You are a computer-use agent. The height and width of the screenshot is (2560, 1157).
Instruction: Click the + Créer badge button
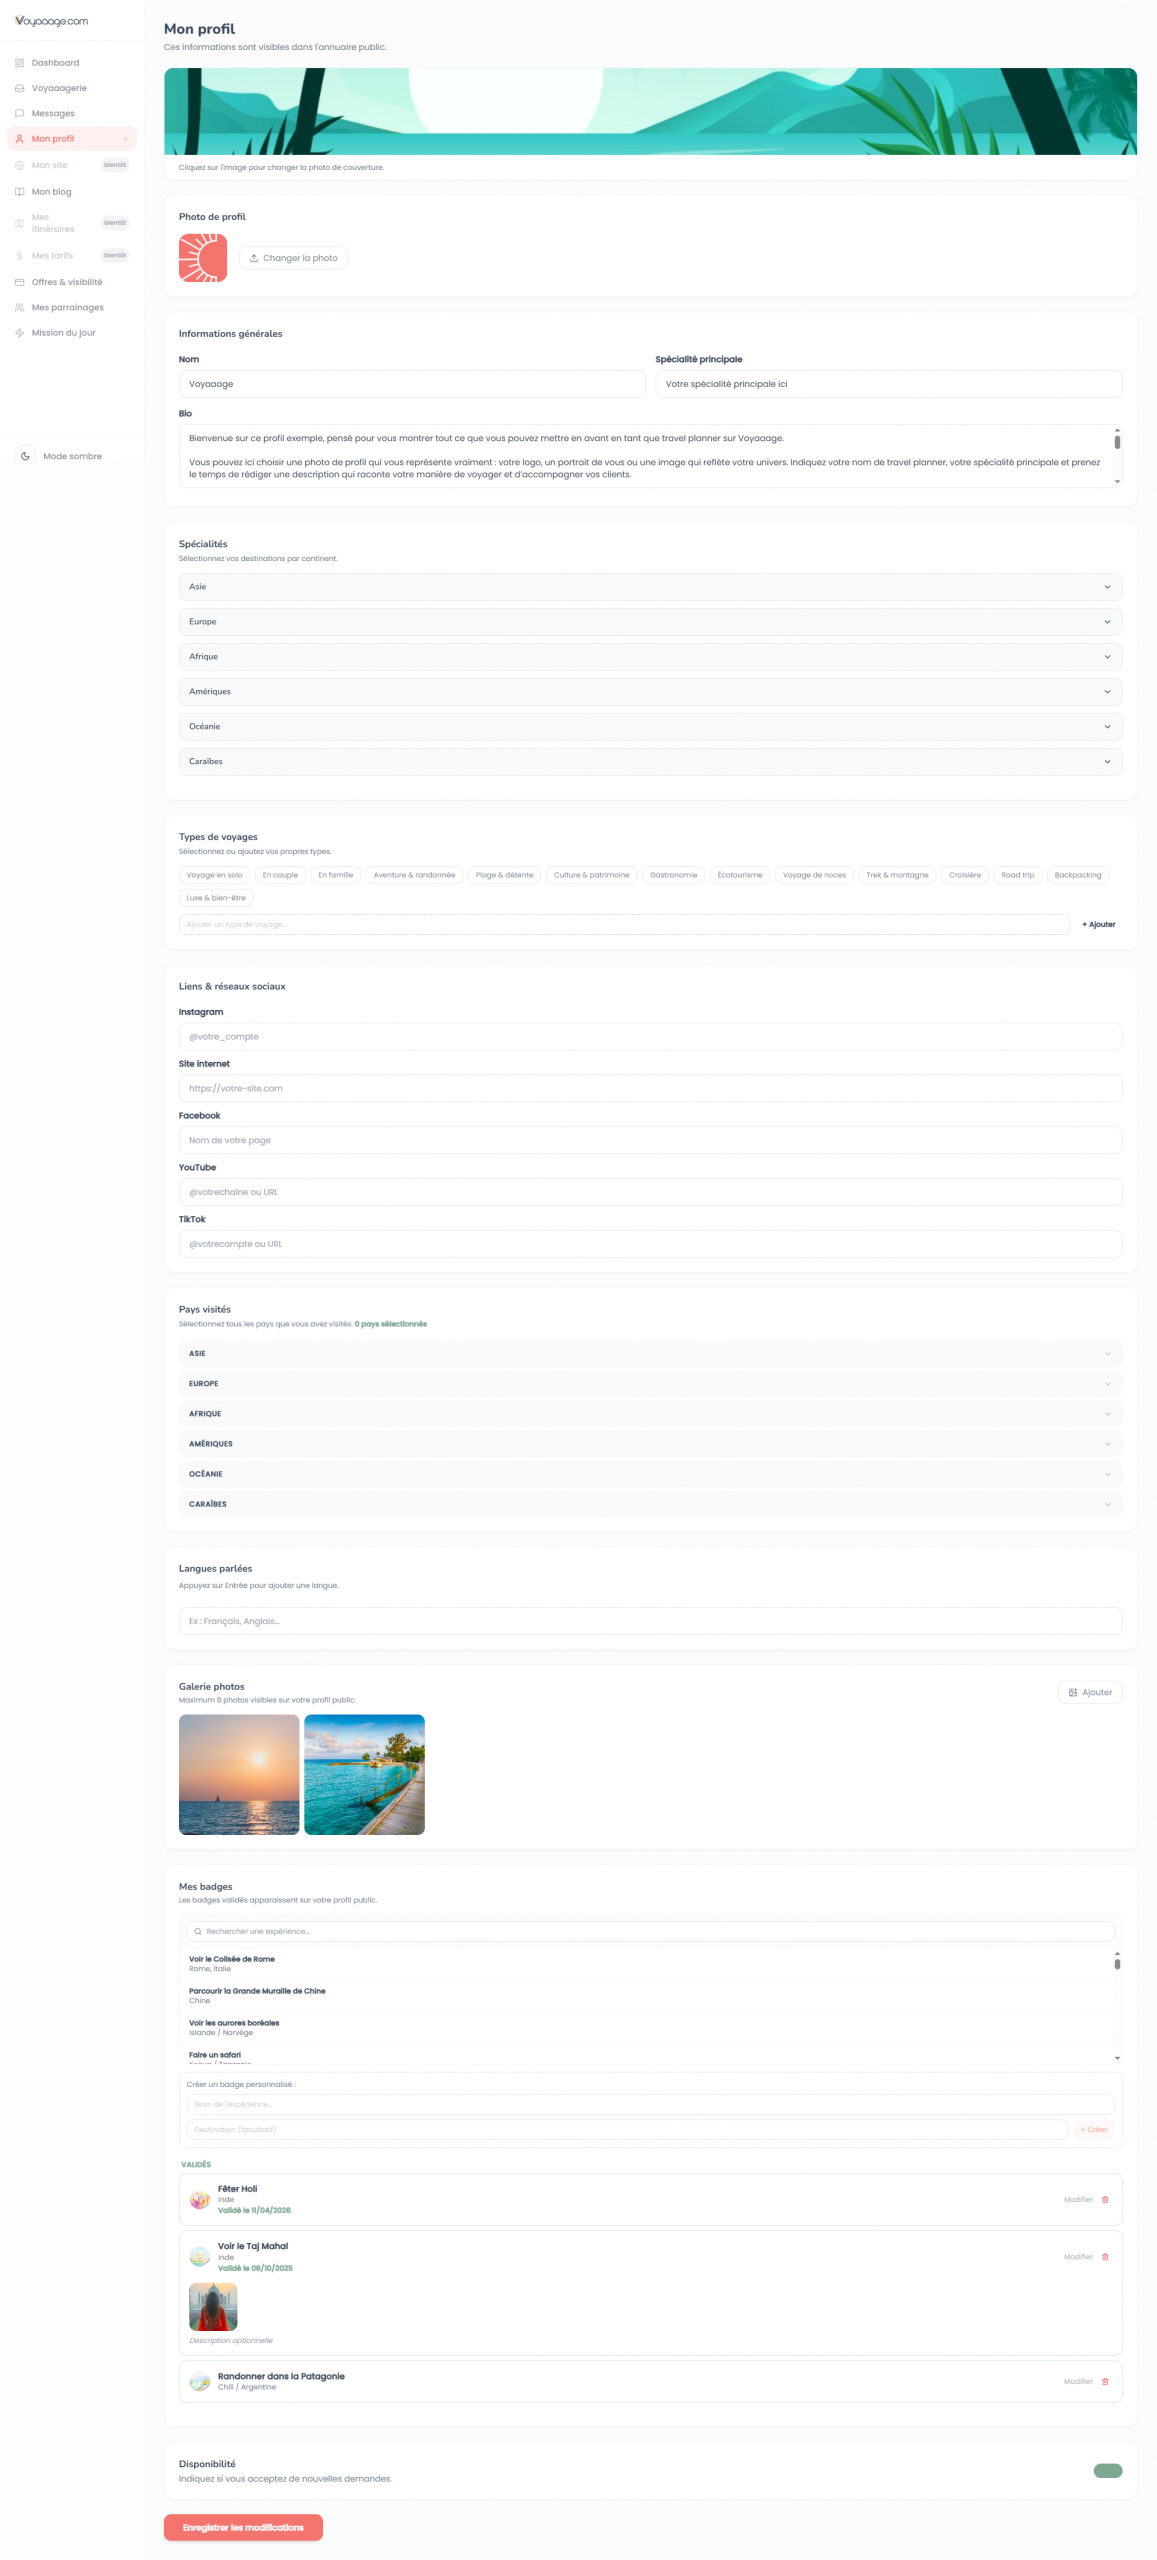(x=1095, y=2130)
